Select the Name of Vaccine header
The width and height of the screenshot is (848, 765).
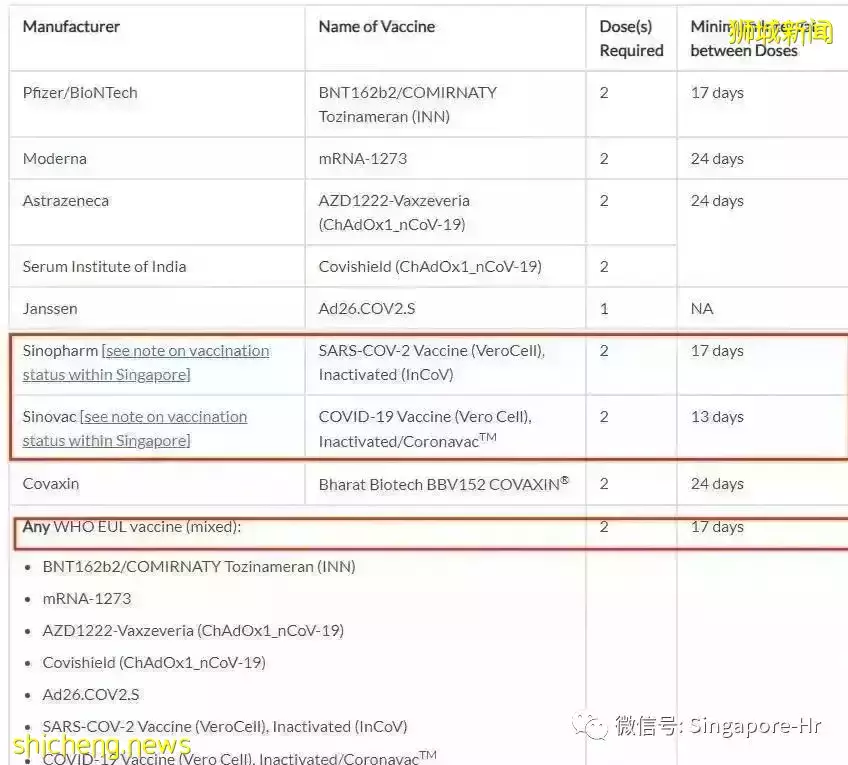pos(376,26)
